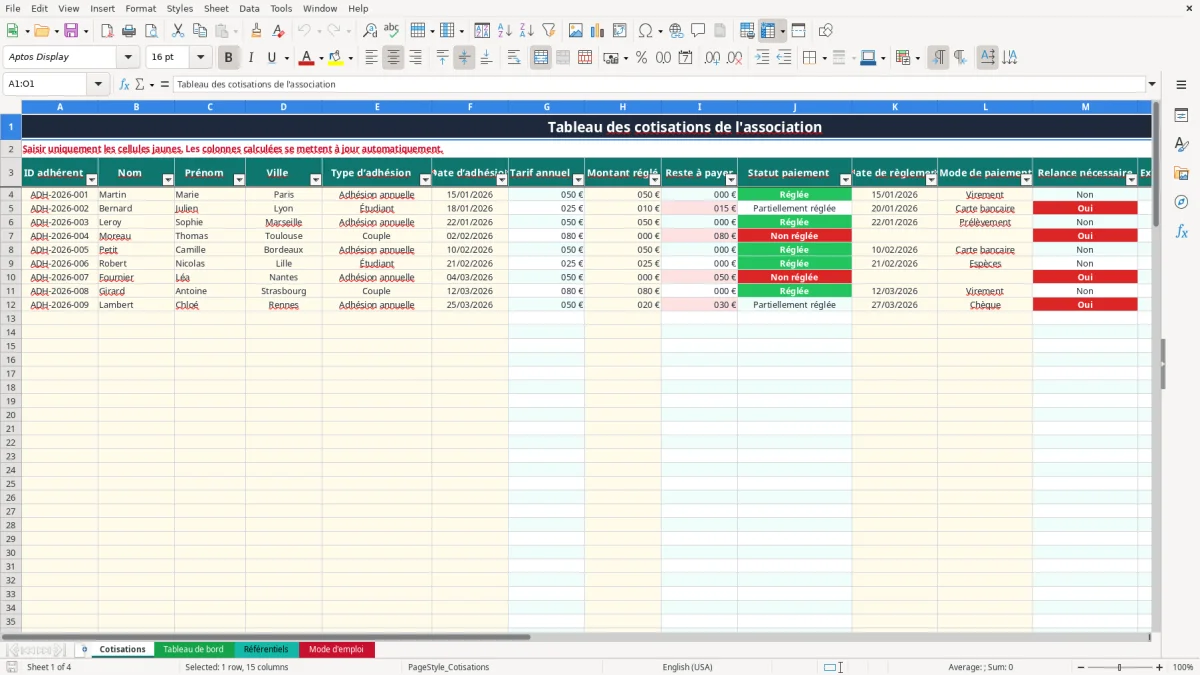Screen dimensions: 1200x675
Task: Click the Insert Comment icon
Action: tap(698, 31)
